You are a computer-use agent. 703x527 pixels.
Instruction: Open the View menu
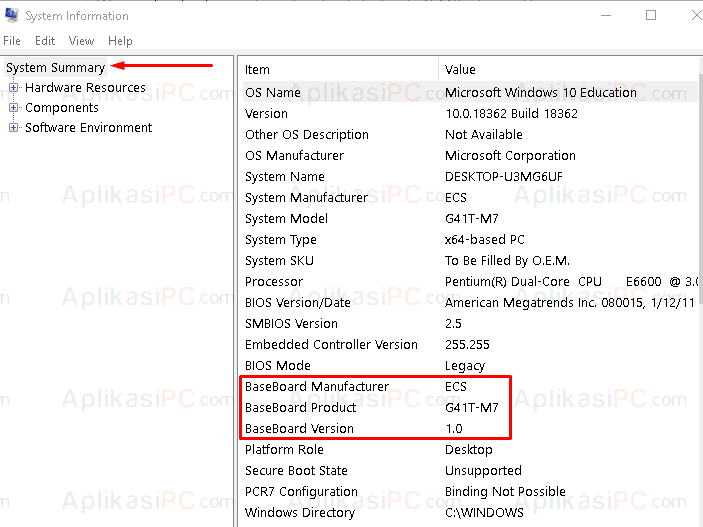point(81,41)
